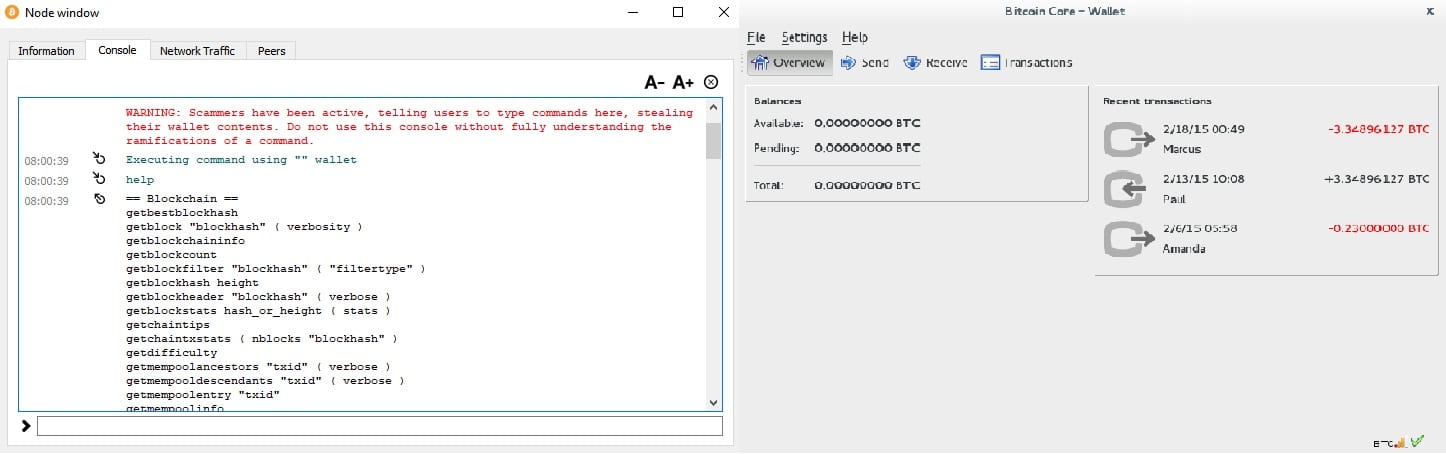Click the console scrollbar up arrow
This screenshot has height=454, width=1446.
coord(713,107)
